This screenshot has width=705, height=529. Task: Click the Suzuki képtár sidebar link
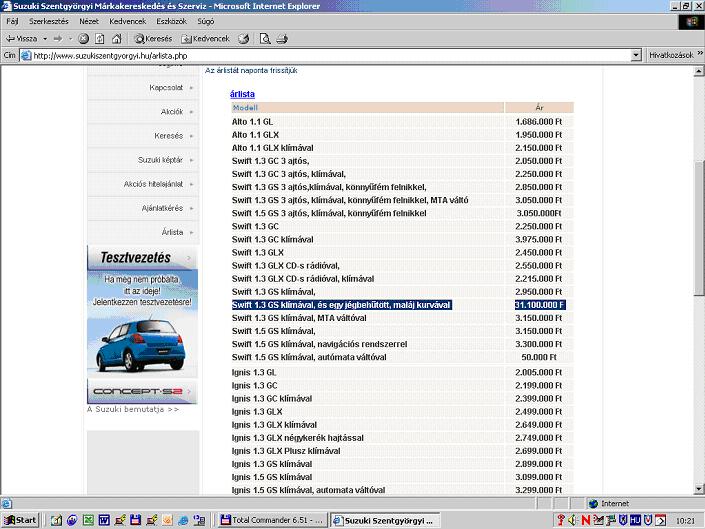[x=160, y=160]
